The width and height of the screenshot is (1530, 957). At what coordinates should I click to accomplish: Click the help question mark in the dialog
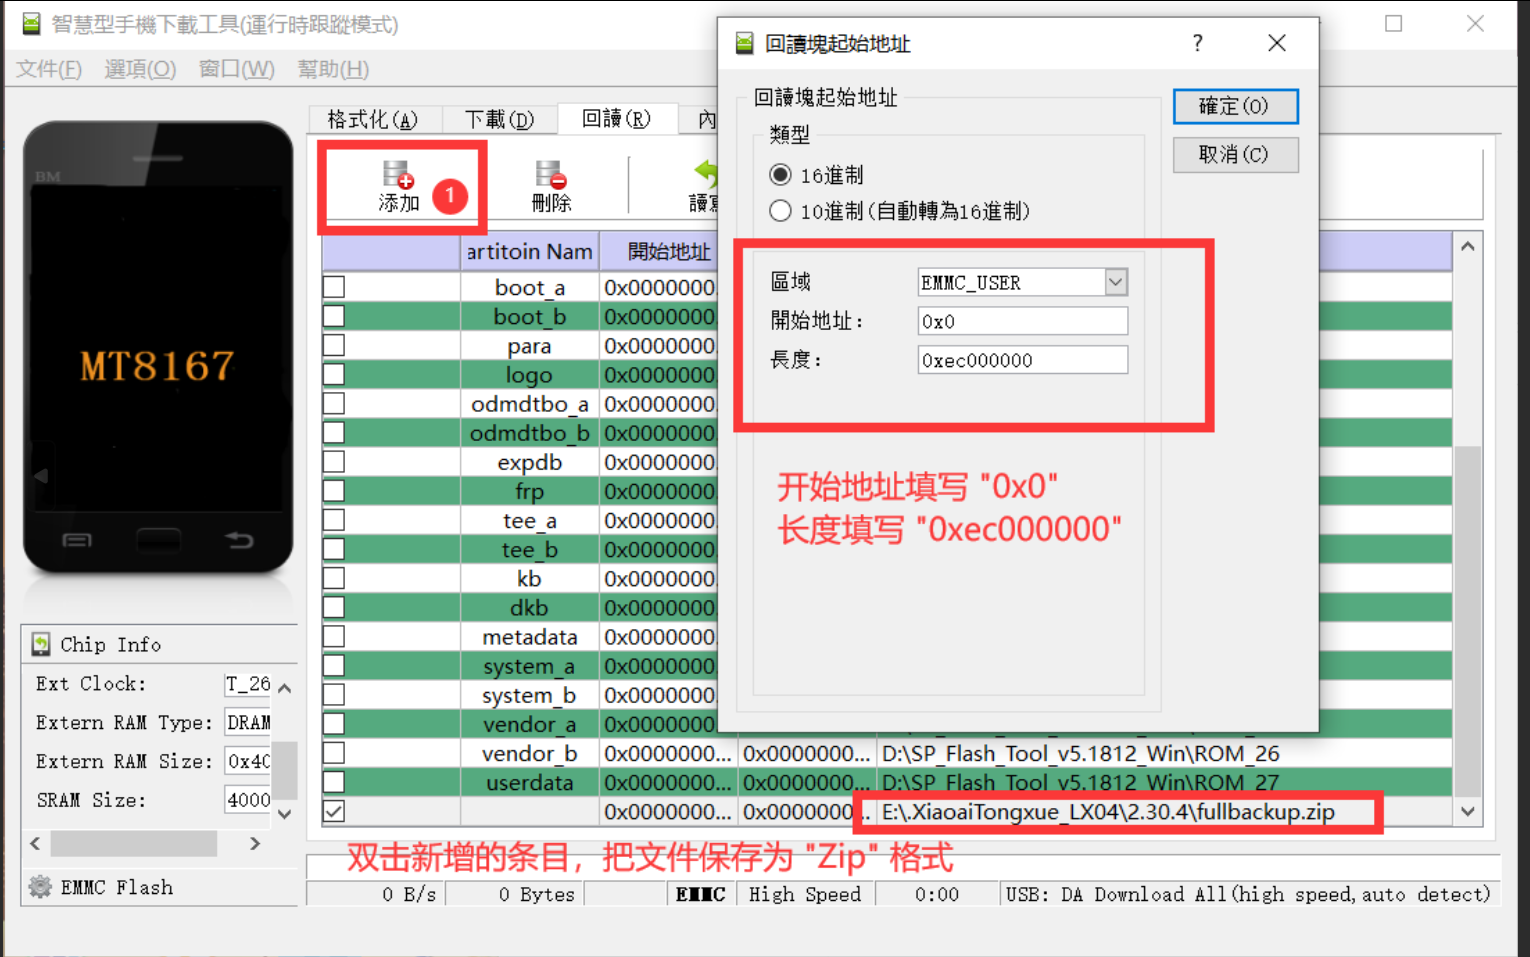(1196, 43)
